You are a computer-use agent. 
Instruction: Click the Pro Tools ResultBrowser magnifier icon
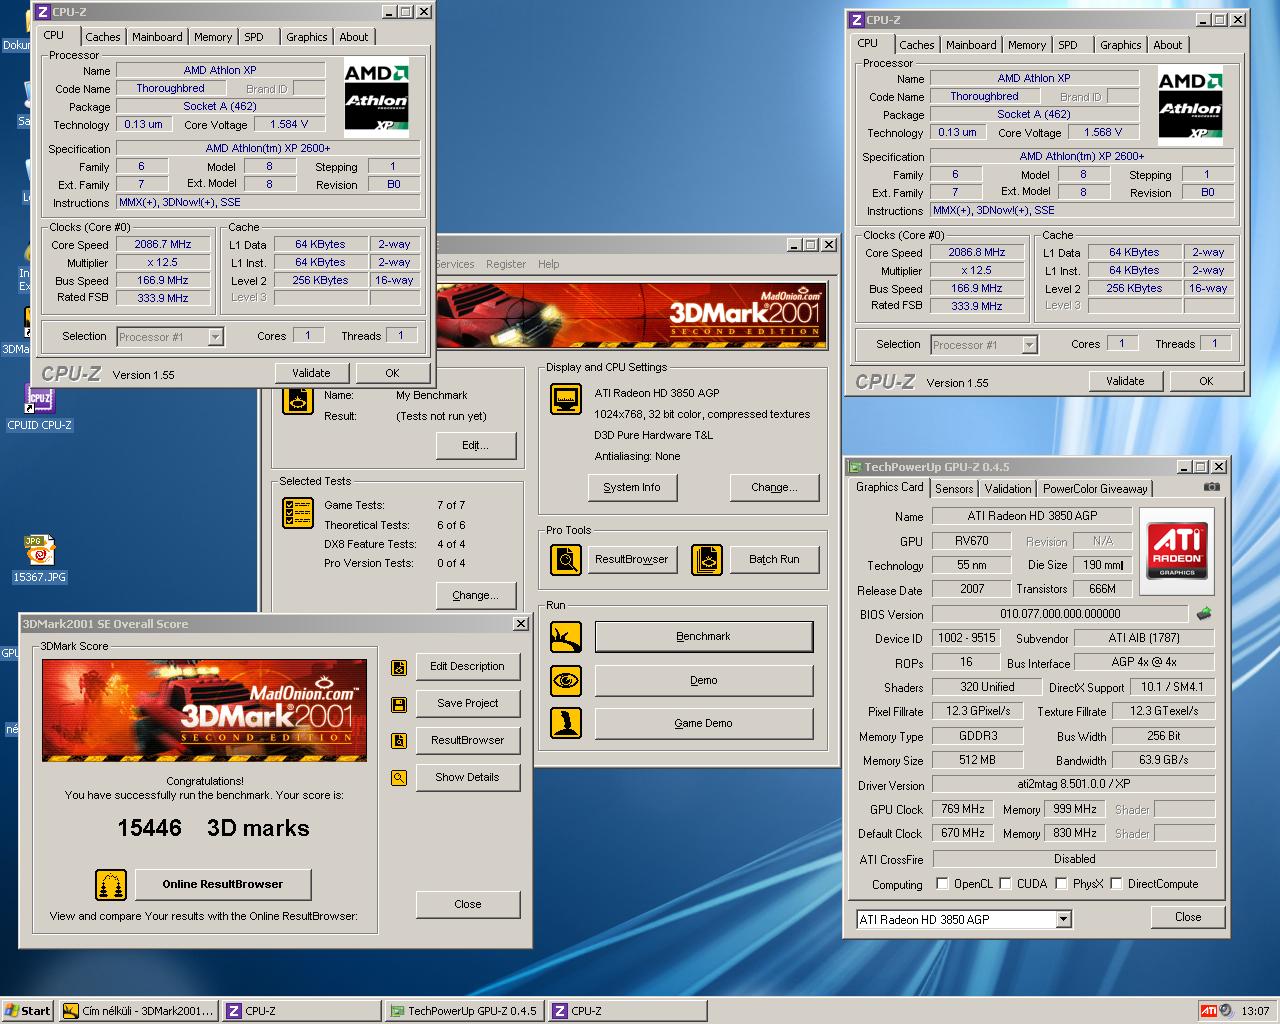(566, 559)
